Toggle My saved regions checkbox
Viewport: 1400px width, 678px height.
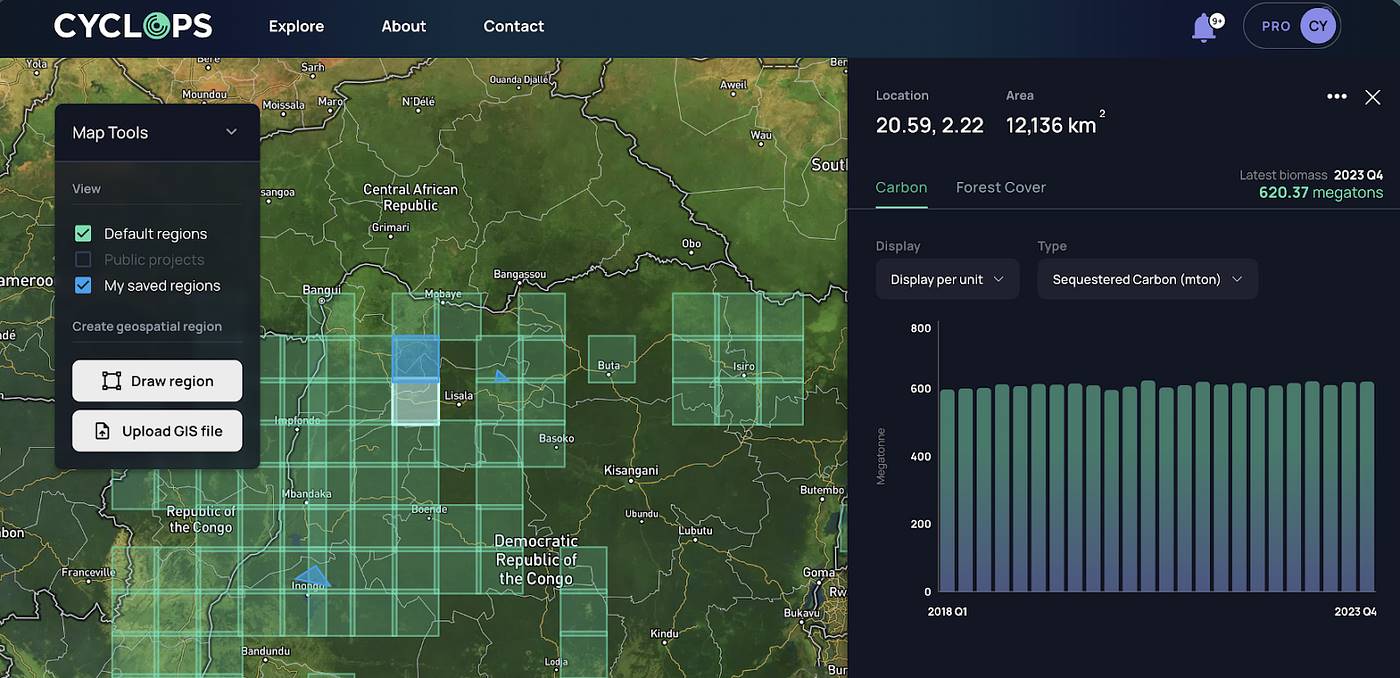tap(83, 286)
